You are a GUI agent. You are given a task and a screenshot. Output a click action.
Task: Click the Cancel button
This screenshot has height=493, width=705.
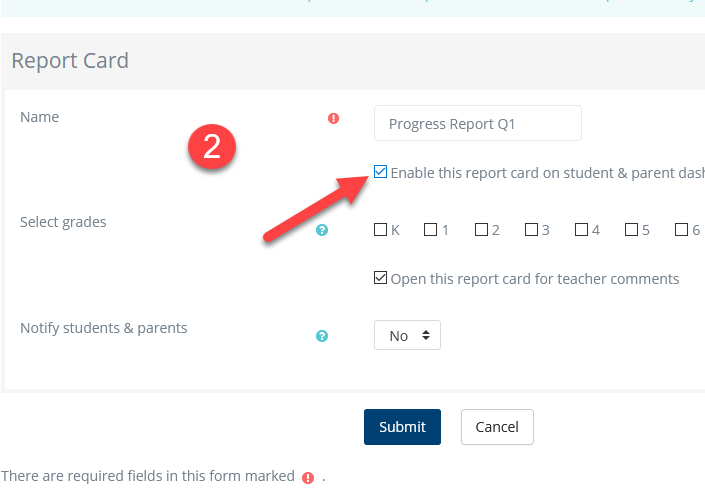tap(497, 427)
